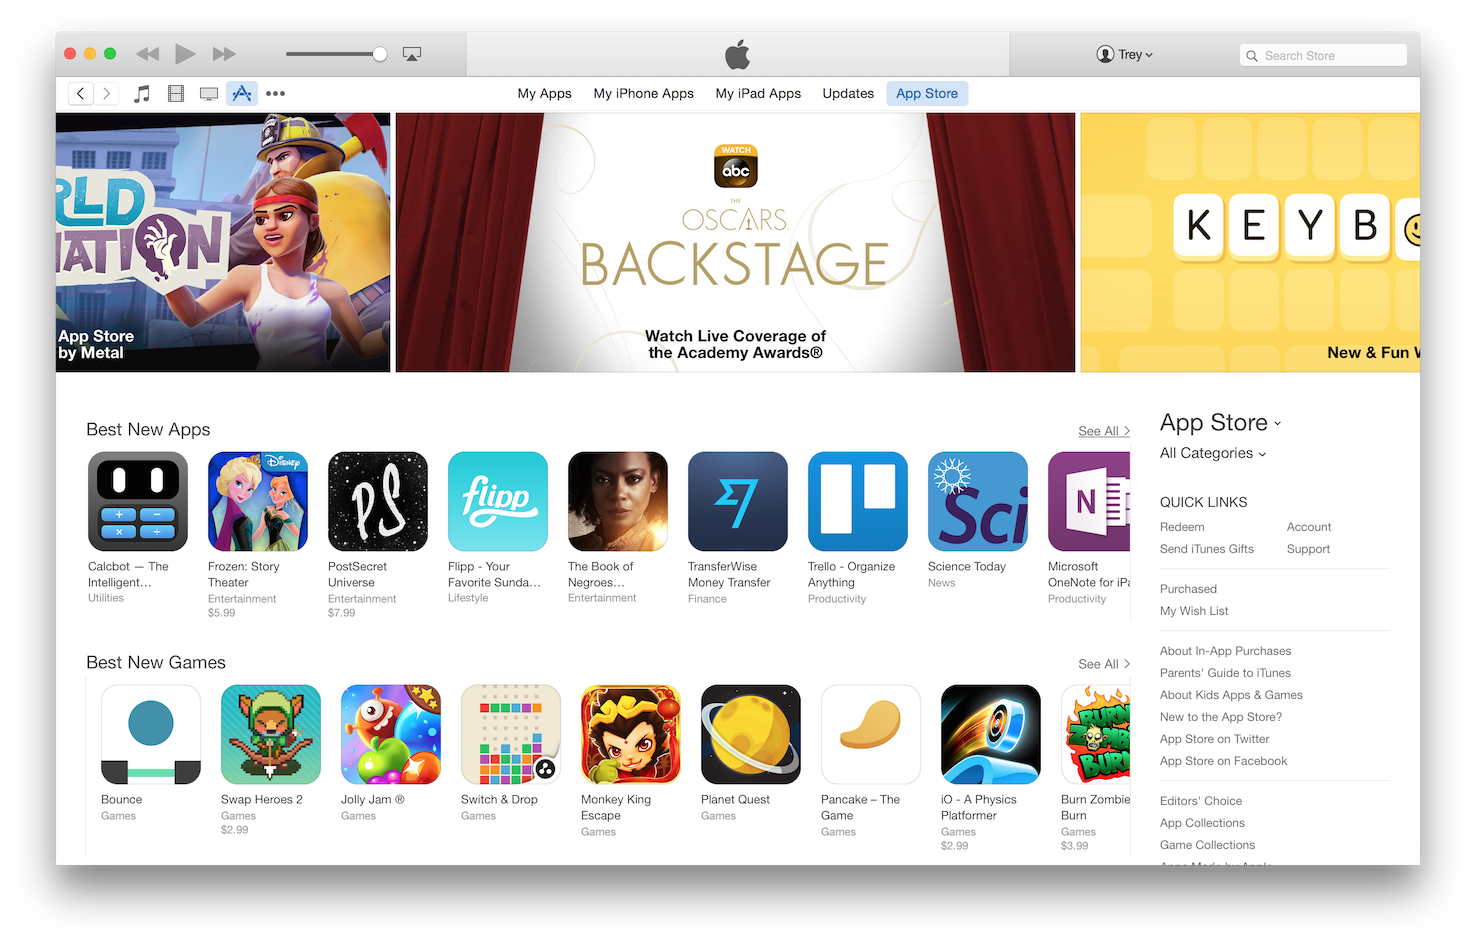Expand the All Categories dropdown

tap(1213, 453)
